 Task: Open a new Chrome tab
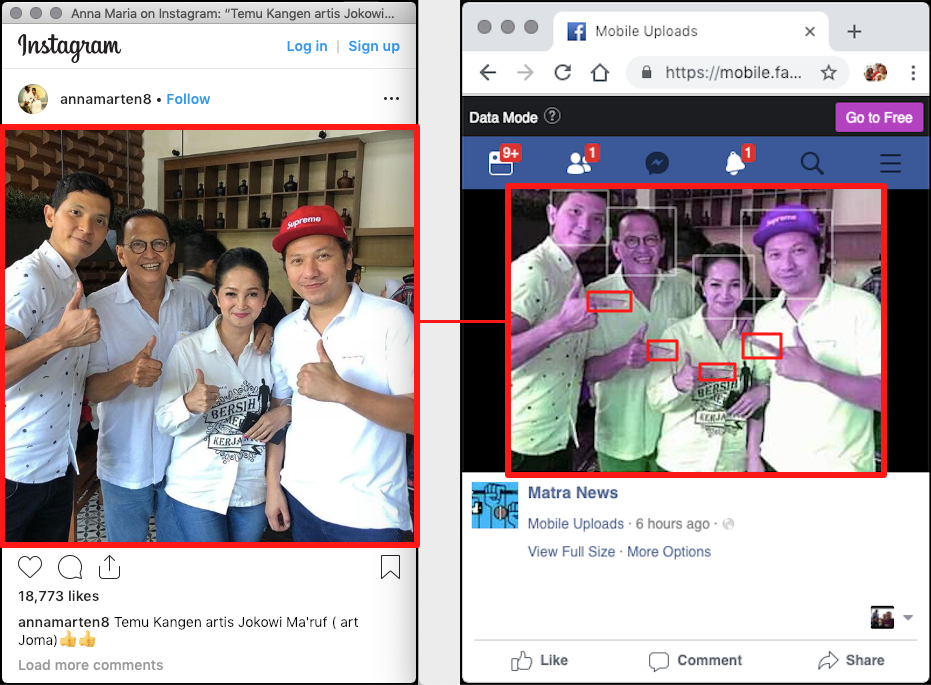[x=854, y=31]
